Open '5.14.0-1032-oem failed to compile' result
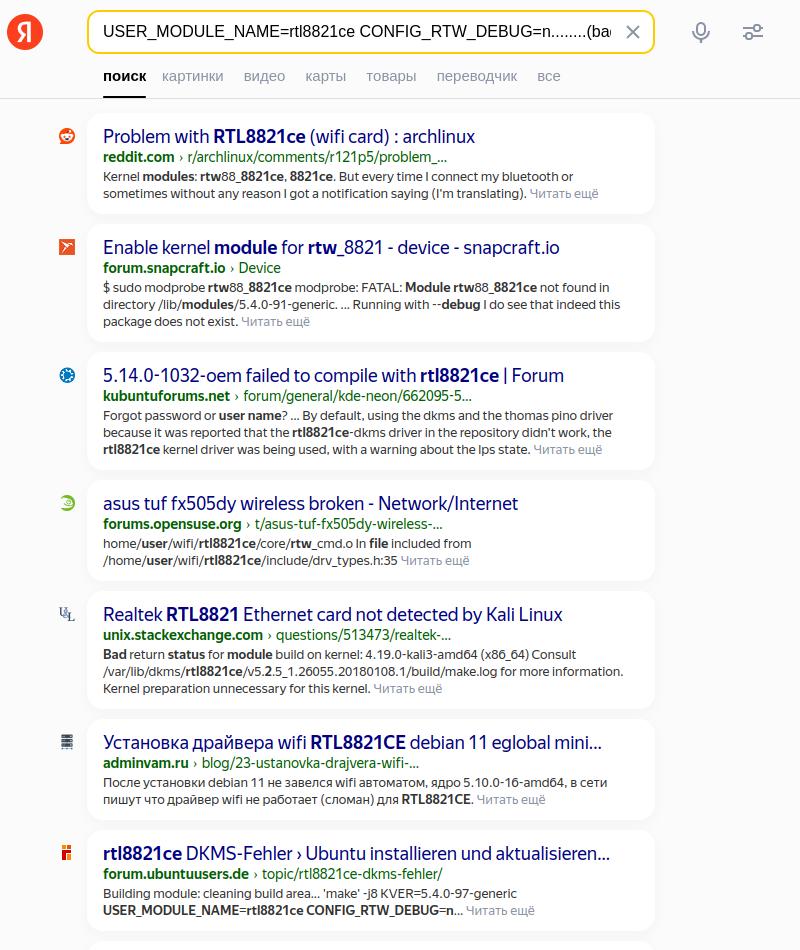The height and width of the screenshot is (950, 800). click(x=333, y=376)
